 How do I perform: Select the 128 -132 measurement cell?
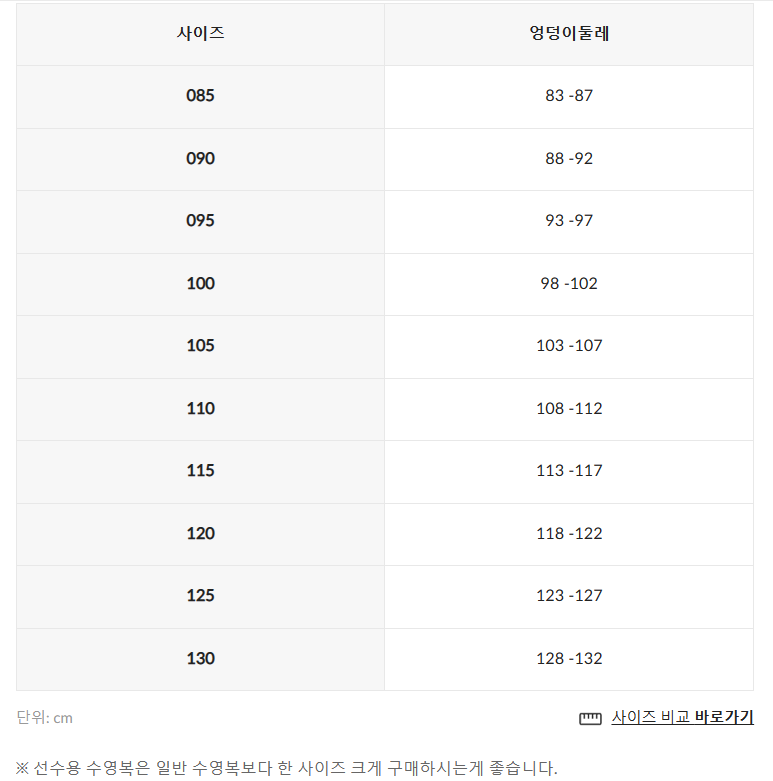click(x=569, y=659)
